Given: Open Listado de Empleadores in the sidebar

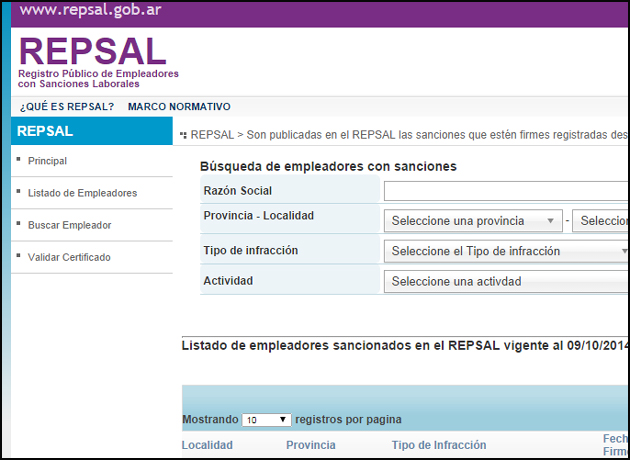Looking at the screenshot, I should tap(82, 193).
